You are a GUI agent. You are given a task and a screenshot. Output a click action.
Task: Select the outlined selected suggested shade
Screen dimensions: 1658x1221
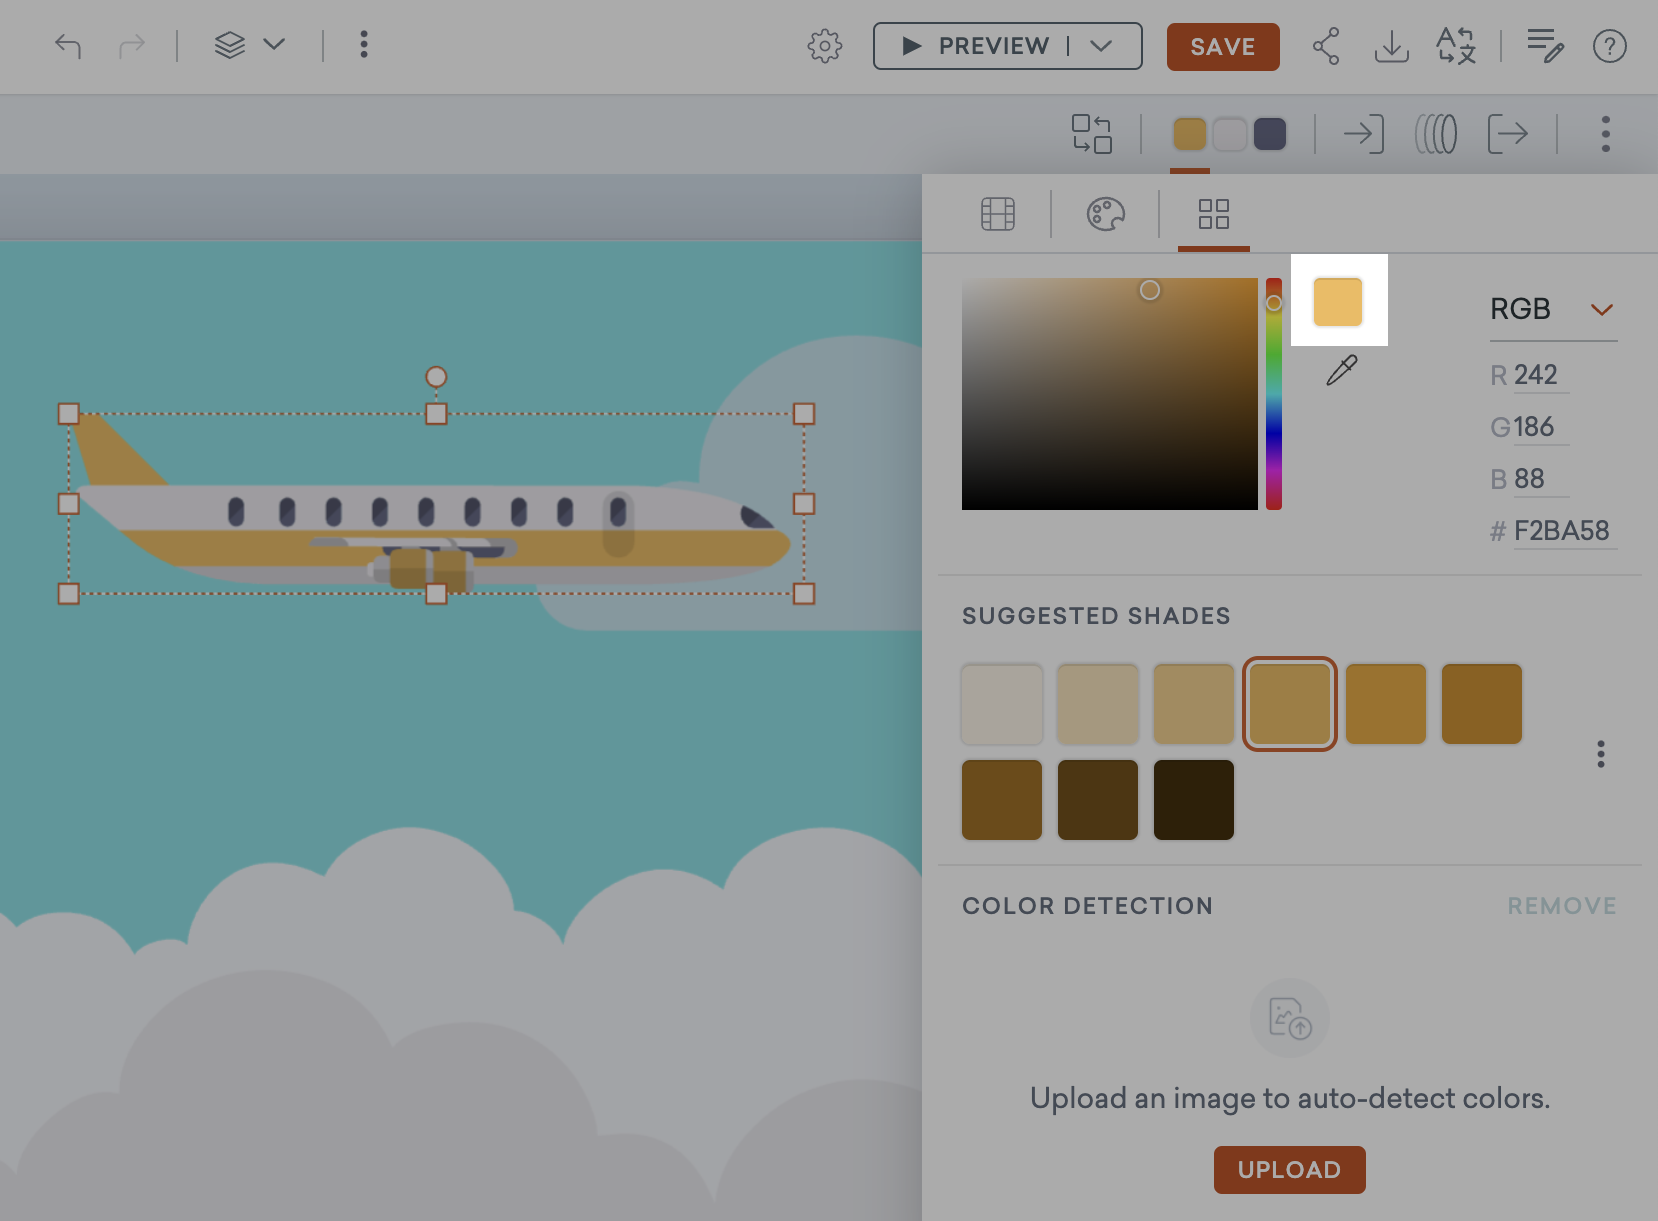pyautogui.click(x=1290, y=704)
